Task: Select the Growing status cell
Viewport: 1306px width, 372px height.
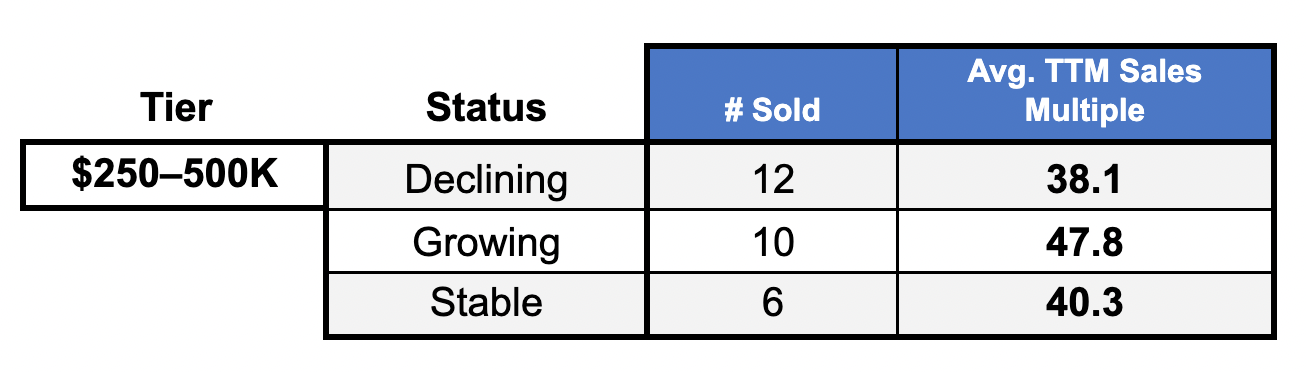Action: (486, 242)
